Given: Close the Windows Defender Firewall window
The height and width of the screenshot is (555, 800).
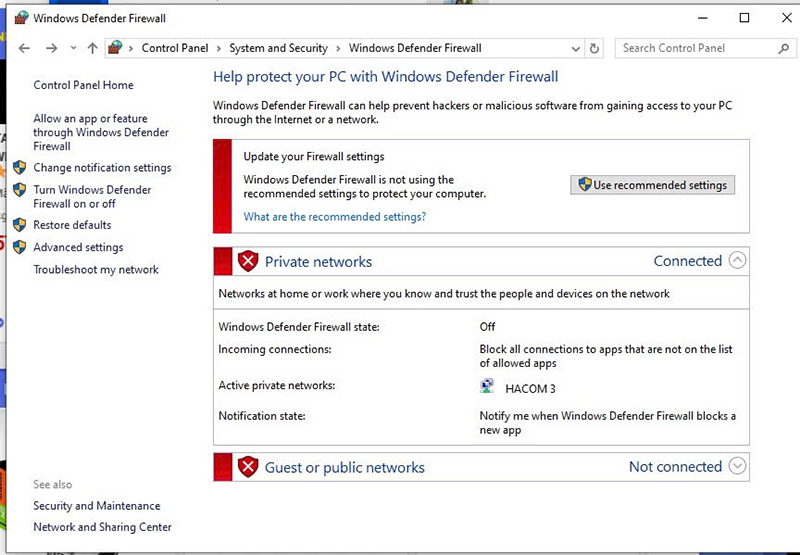Looking at the screenshot, I should [787, 18].
